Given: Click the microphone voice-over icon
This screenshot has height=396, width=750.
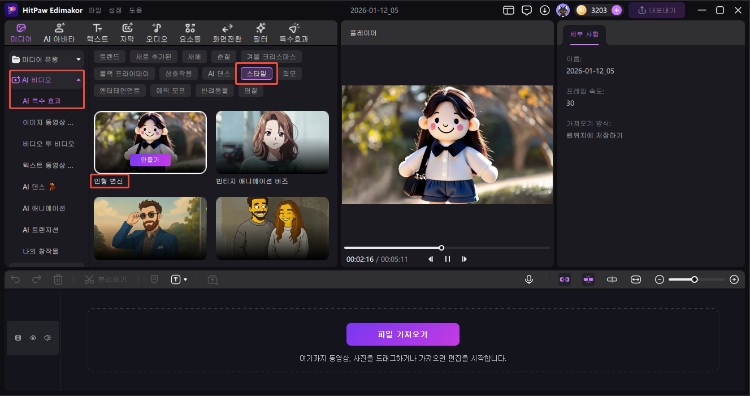Looking at the screenshot, I should pyautogui.click(x=529, y=279).
